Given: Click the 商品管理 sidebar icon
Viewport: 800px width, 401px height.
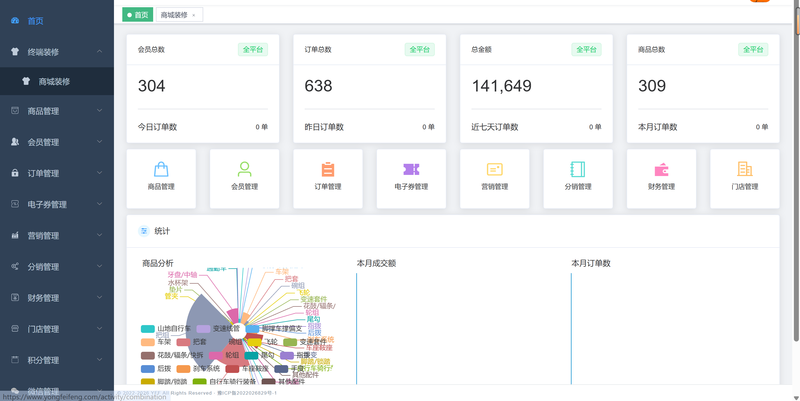Looking at the screenshot, I should pos(15,111).
